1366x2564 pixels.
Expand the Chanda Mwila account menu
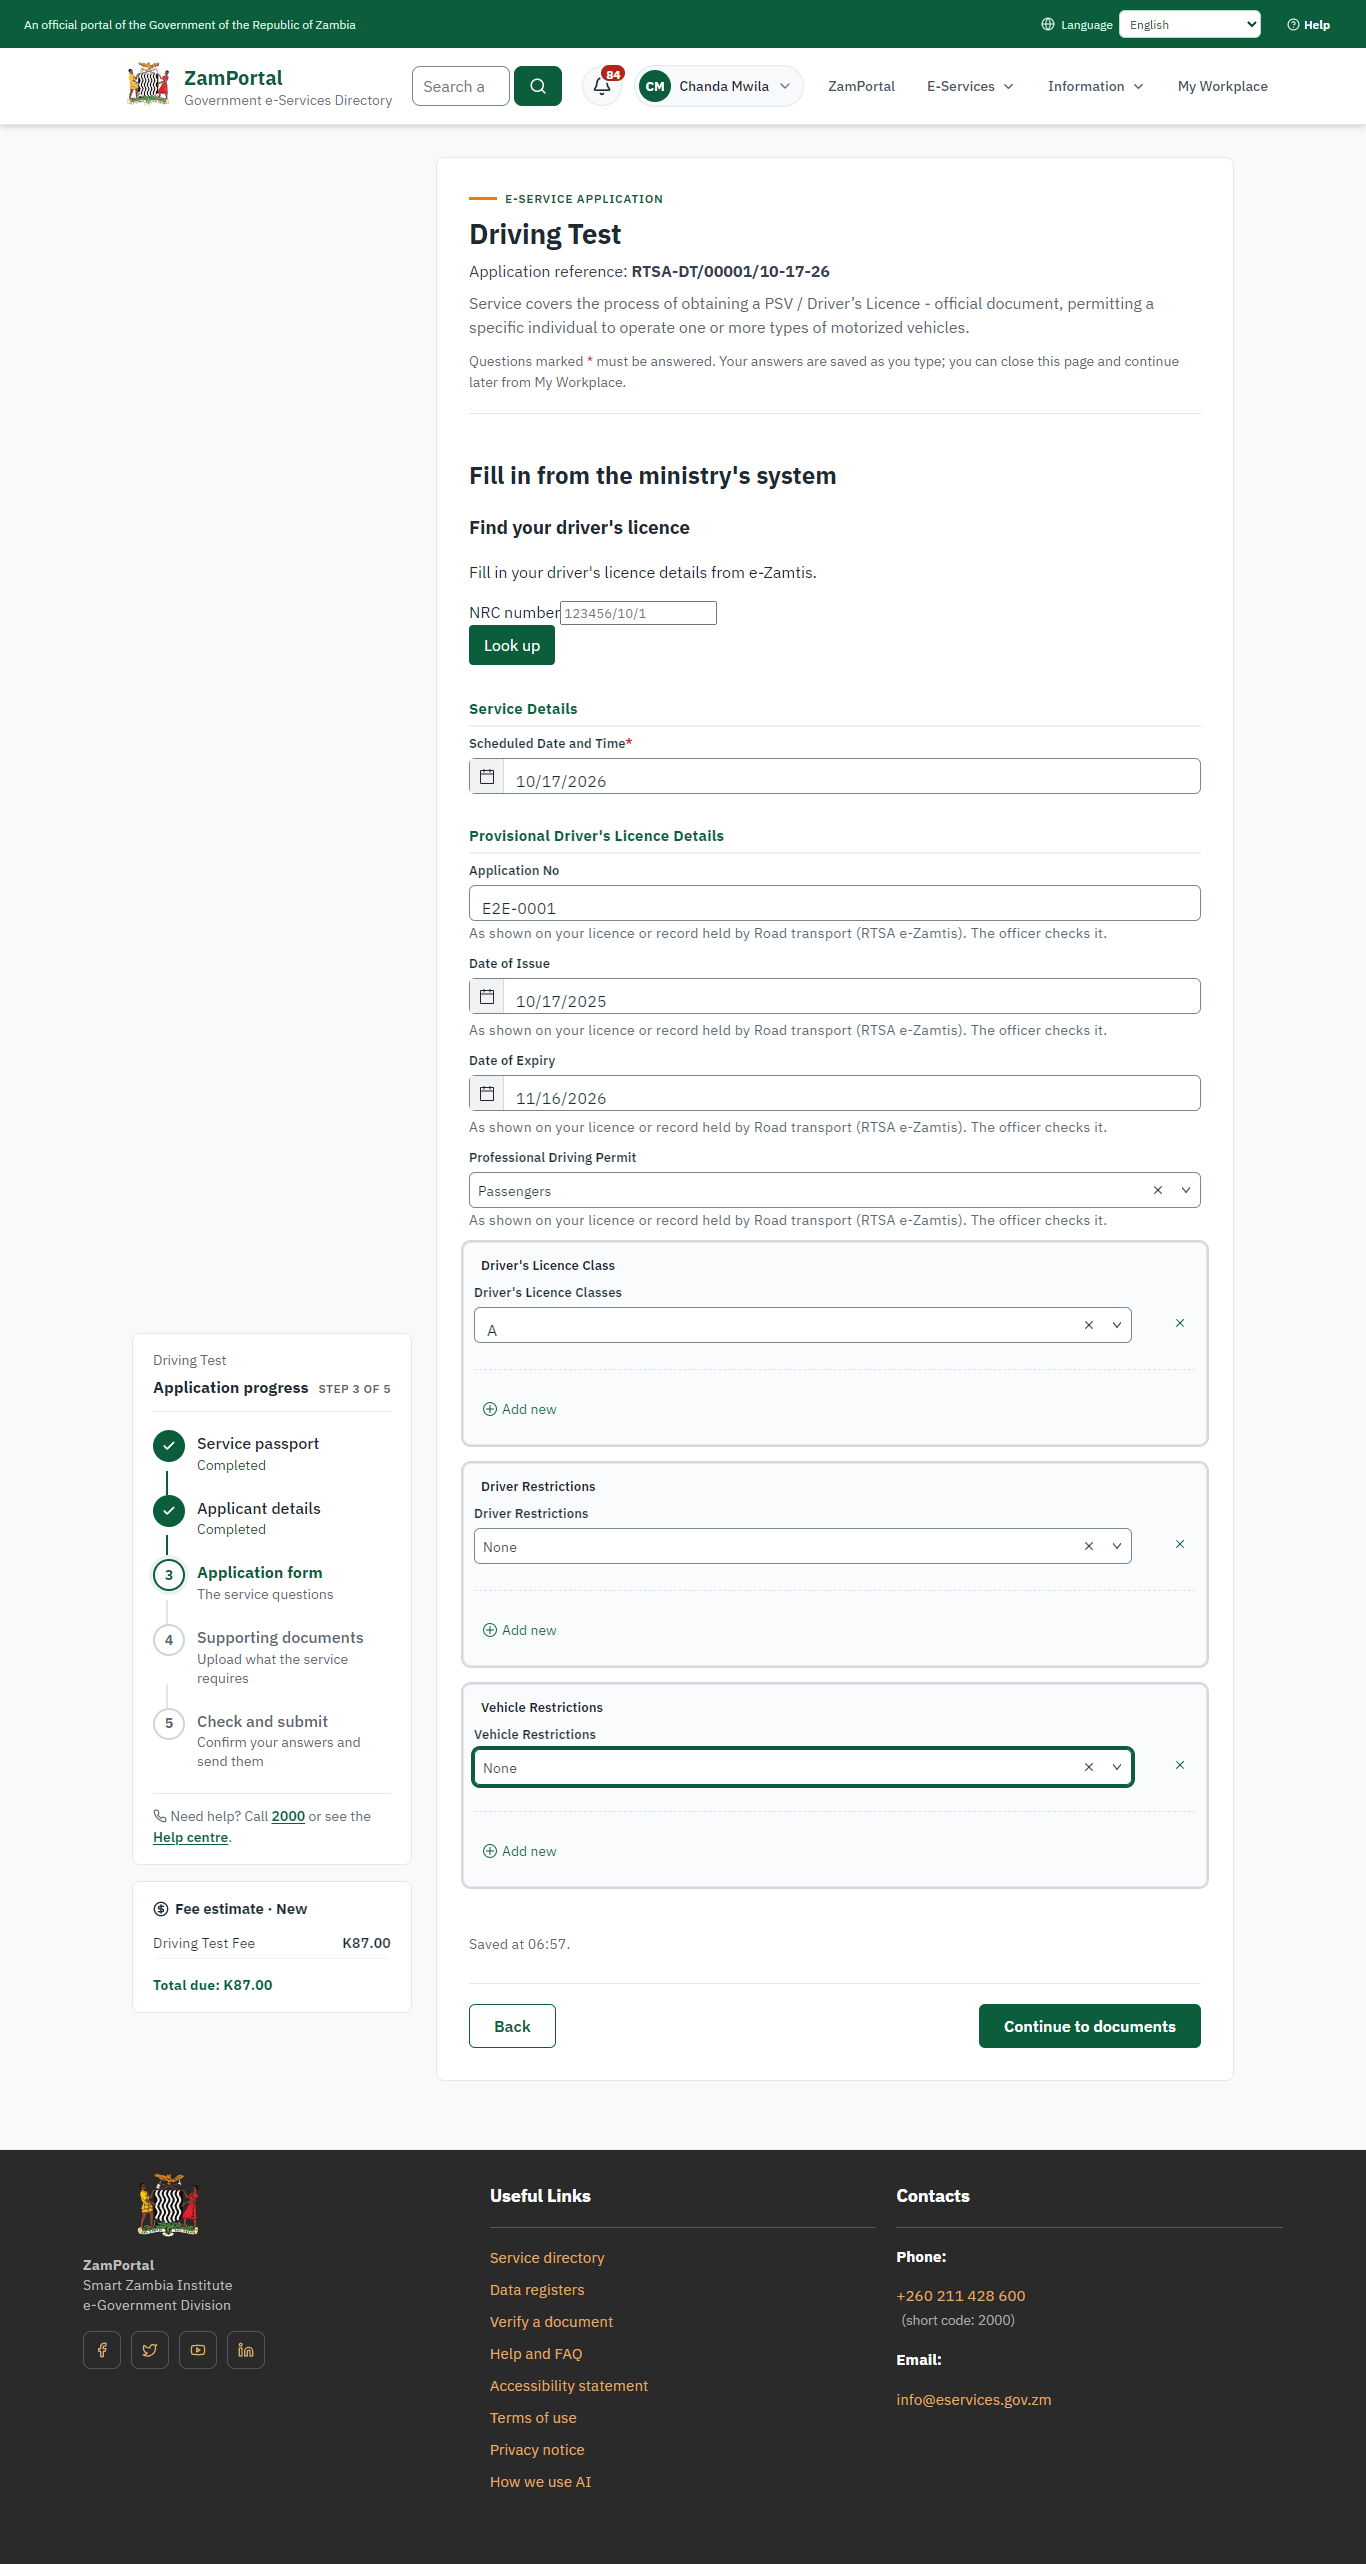click(x=719, y=86)
